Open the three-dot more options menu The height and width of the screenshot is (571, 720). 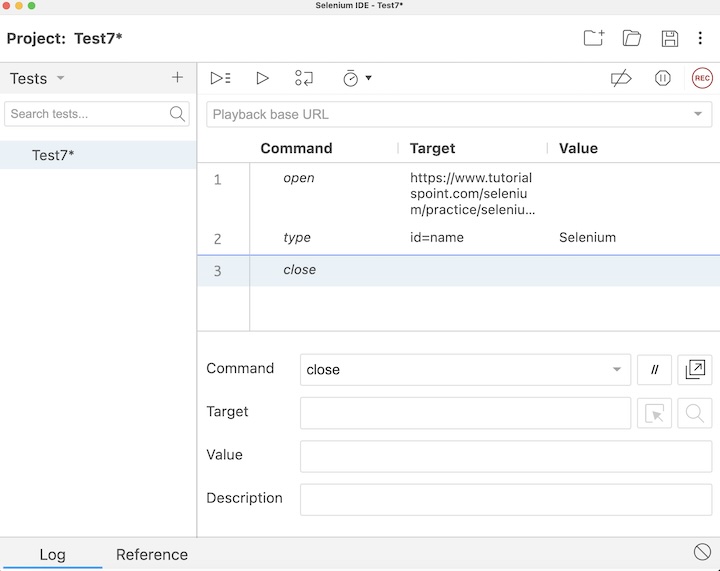(701, 39)
